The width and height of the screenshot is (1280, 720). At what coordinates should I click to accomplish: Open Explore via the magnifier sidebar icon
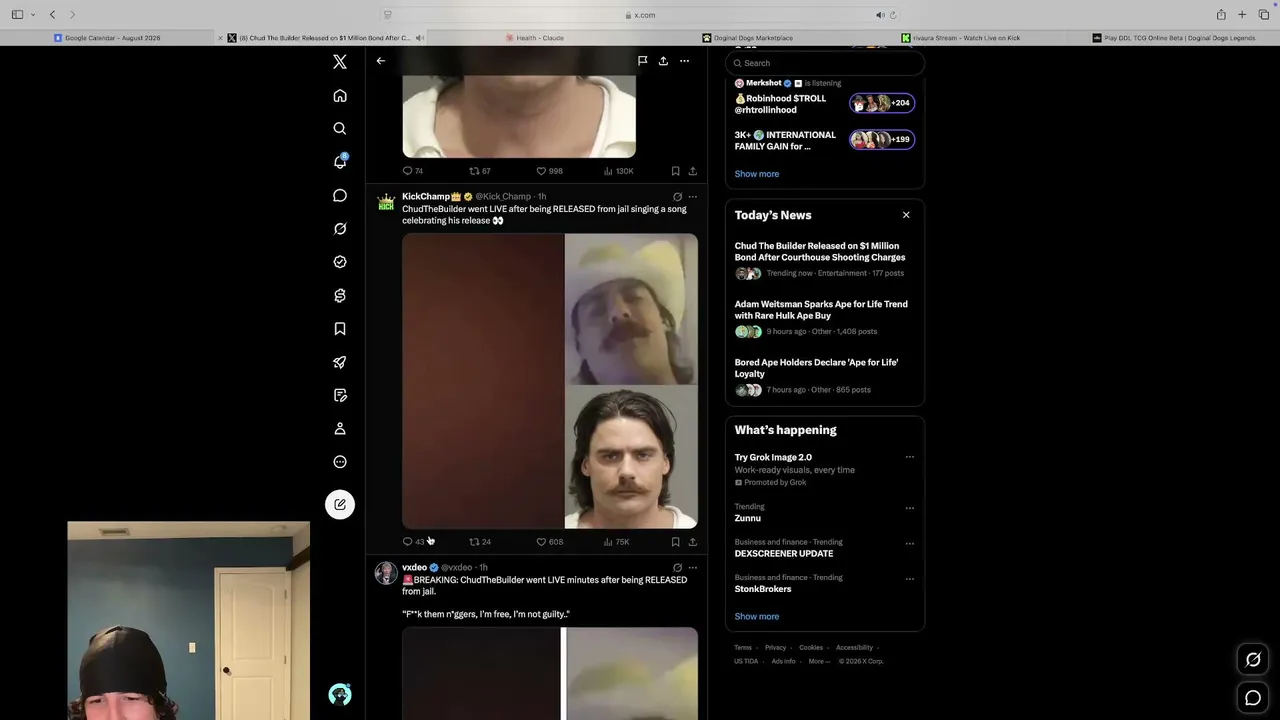click(x=340, y=129)
